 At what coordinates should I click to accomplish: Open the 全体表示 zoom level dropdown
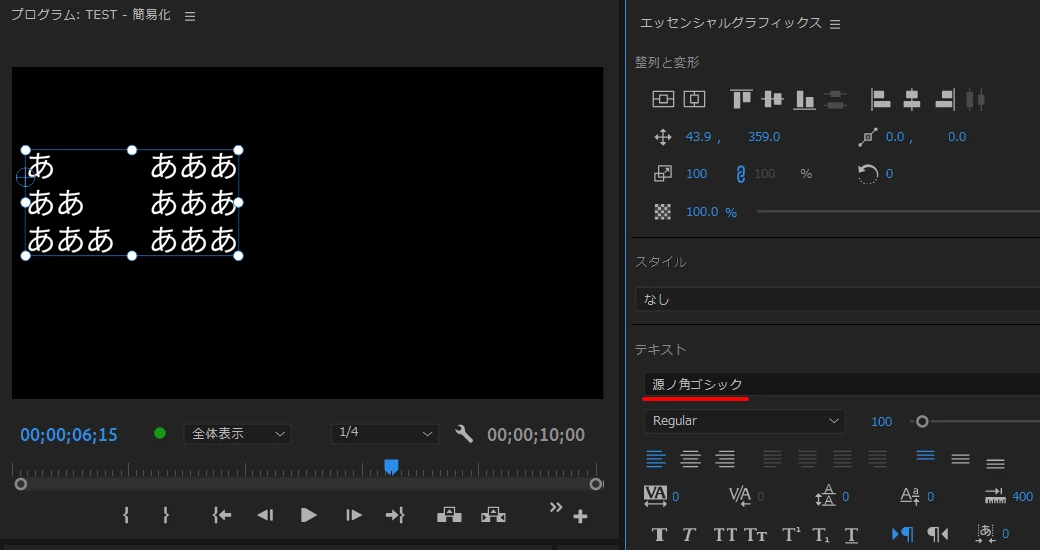pos(237,434)
